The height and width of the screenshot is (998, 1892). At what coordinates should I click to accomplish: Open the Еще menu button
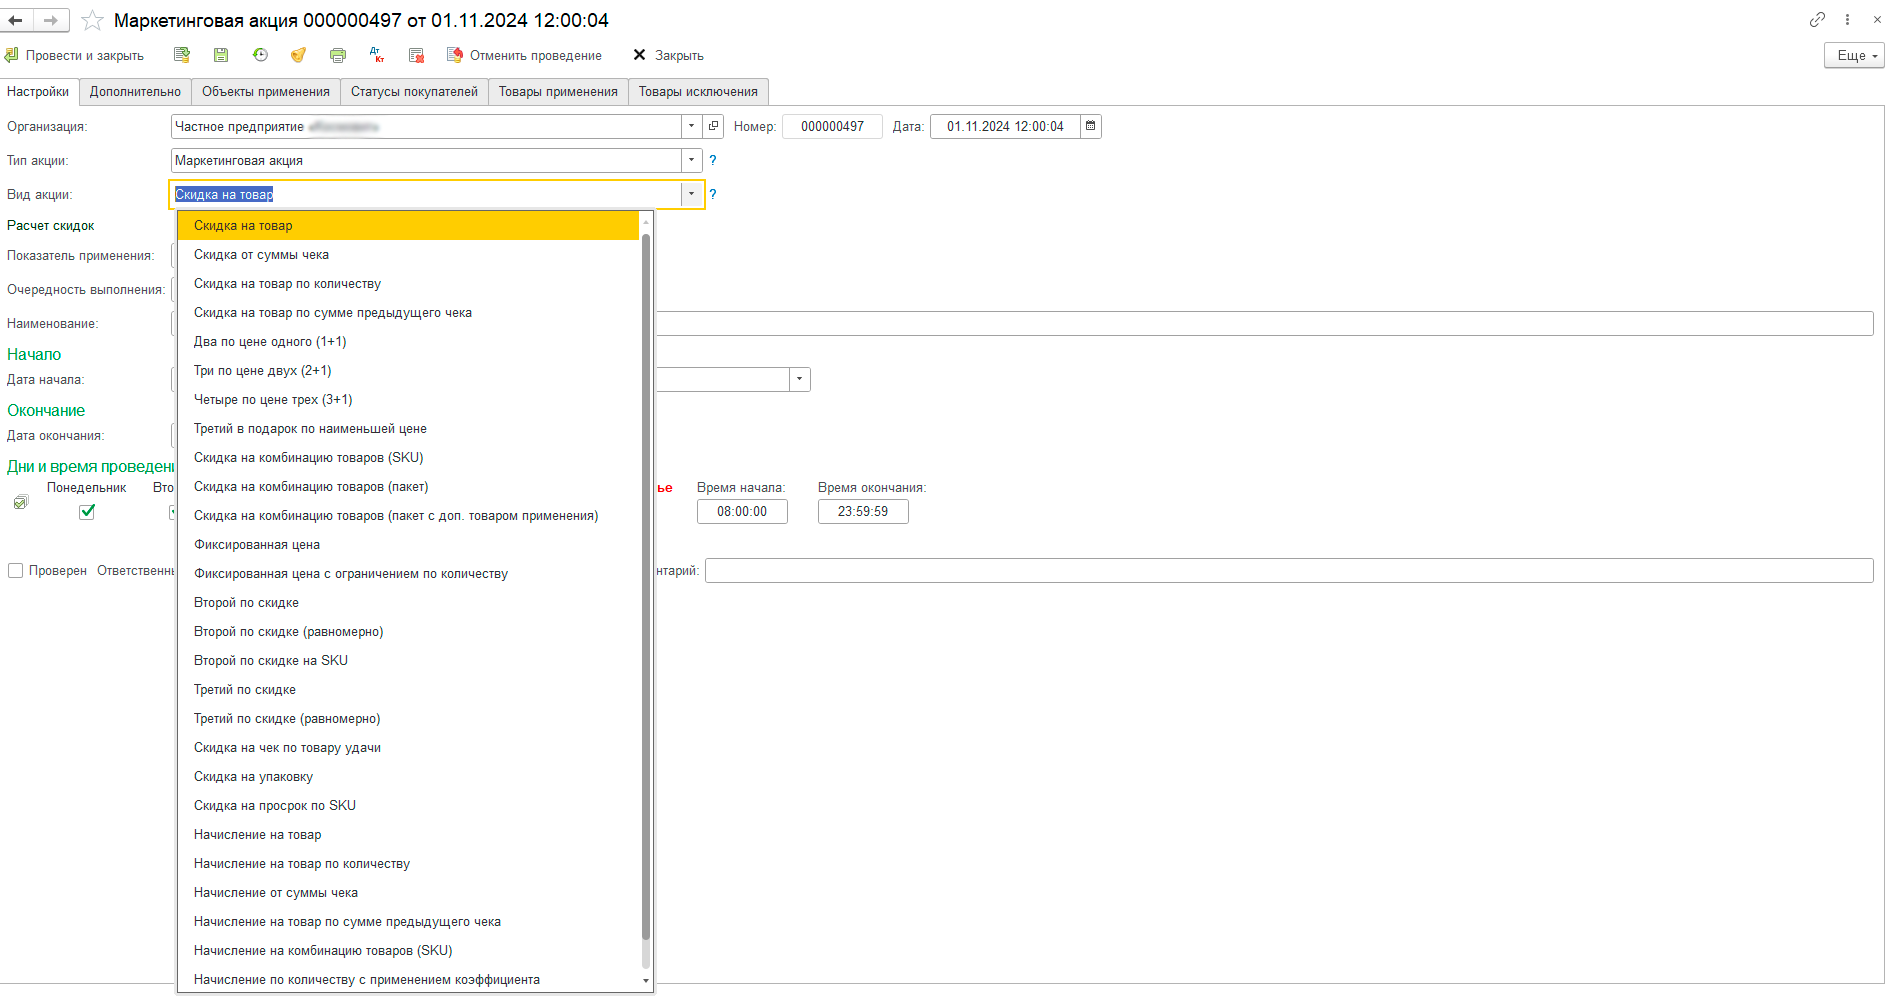1854,55
